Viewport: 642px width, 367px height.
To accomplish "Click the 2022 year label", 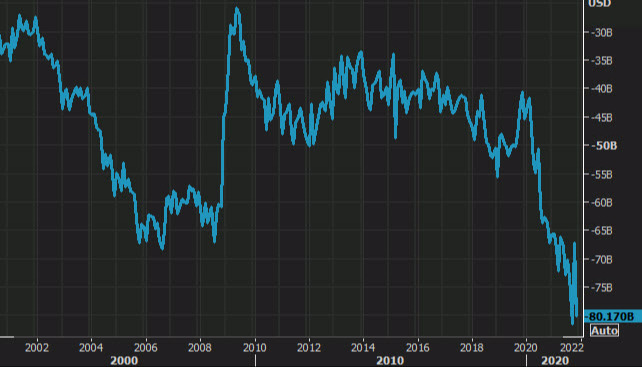I will click(x=572, y=348).
